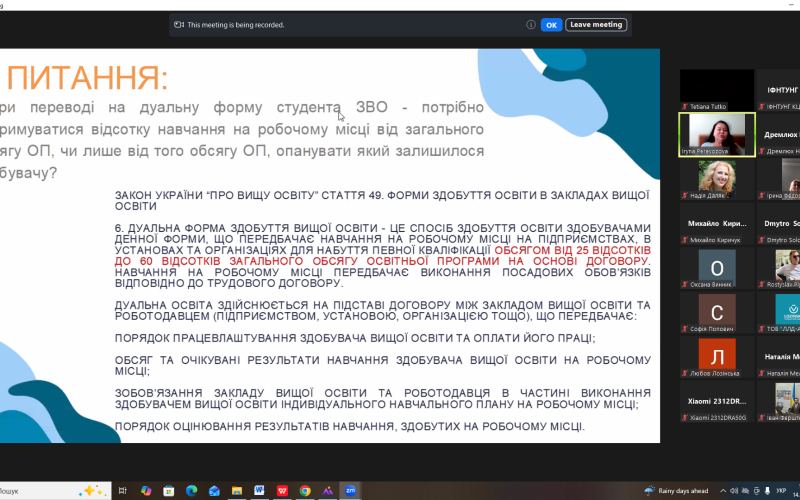Click the shared slide's ПИТАННЯ heading
The width and height of the screenshot is (800, 500).
(87, 78)
